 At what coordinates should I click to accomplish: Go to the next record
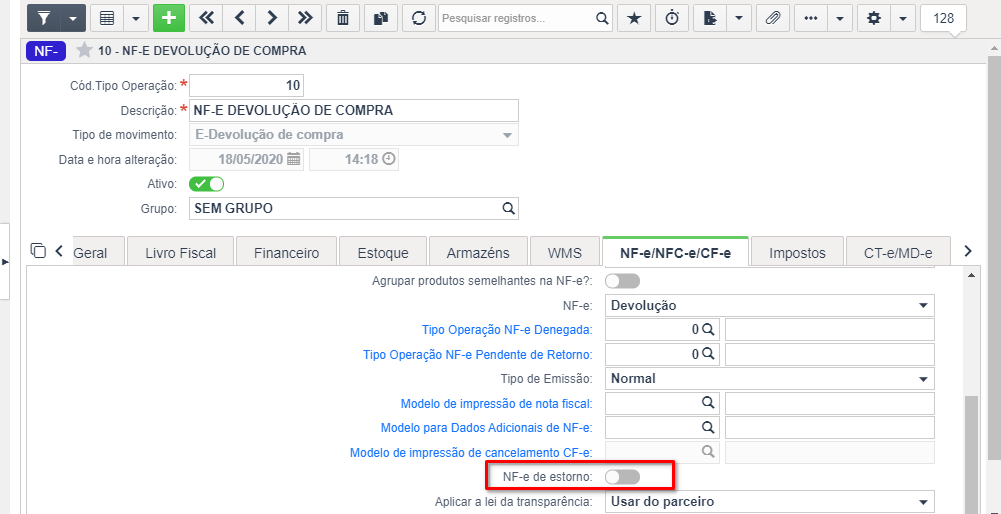pos(272,19)
